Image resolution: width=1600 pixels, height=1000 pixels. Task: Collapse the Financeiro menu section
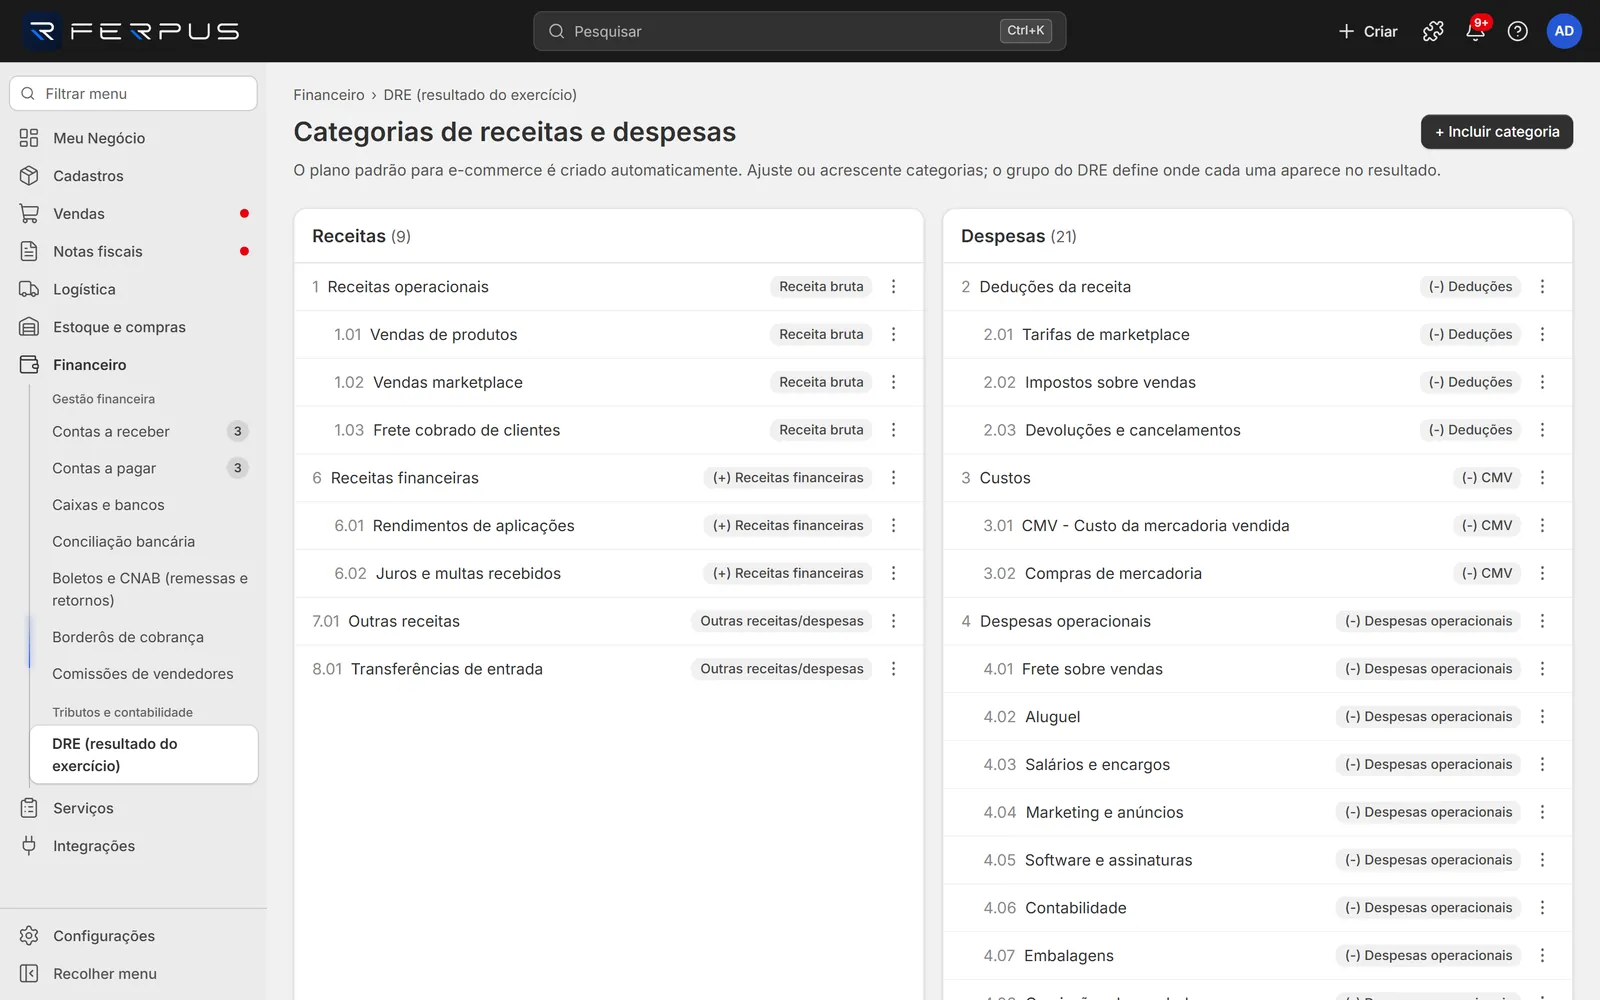(134, 365)
